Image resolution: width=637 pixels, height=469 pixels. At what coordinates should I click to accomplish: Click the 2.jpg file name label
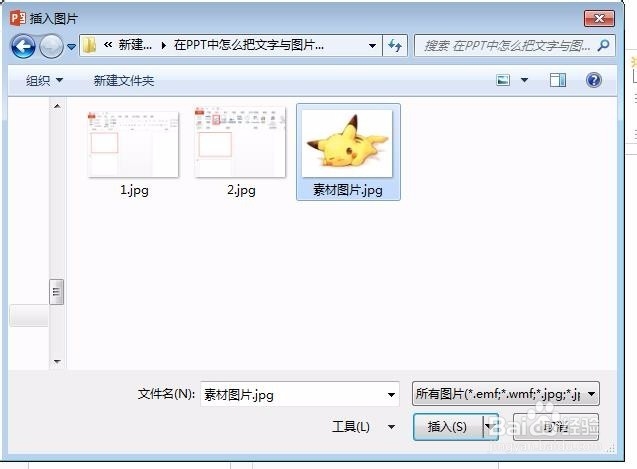pyautogui.click(x=241, y=190)
